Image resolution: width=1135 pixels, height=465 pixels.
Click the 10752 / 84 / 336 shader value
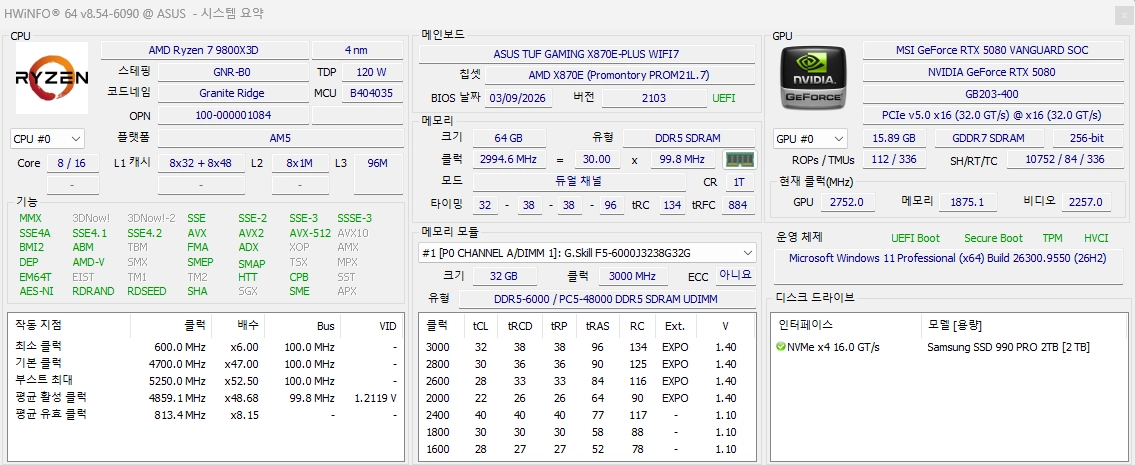click(1065, 159)
